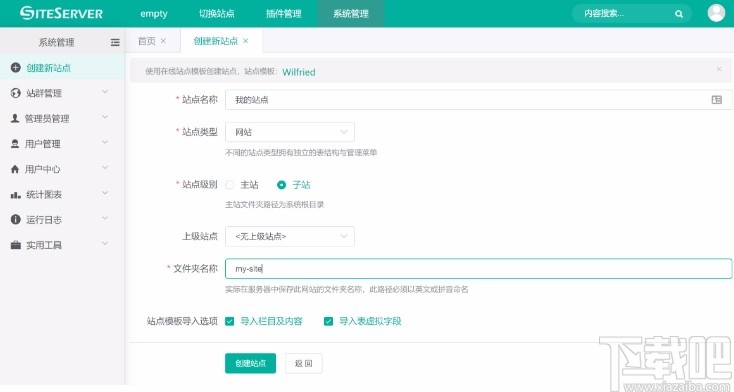Close the 首页 tab
Image resolution: width=734 pixels, height=392 pixels.
[163, 41]
